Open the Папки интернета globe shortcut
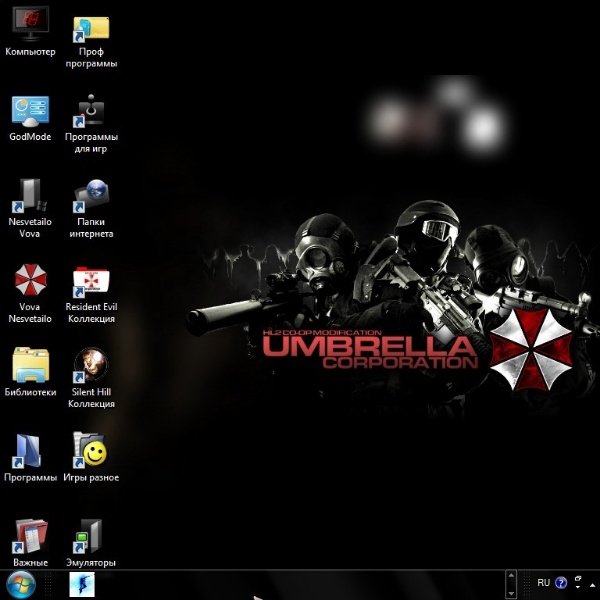 (x=91, y=209)
